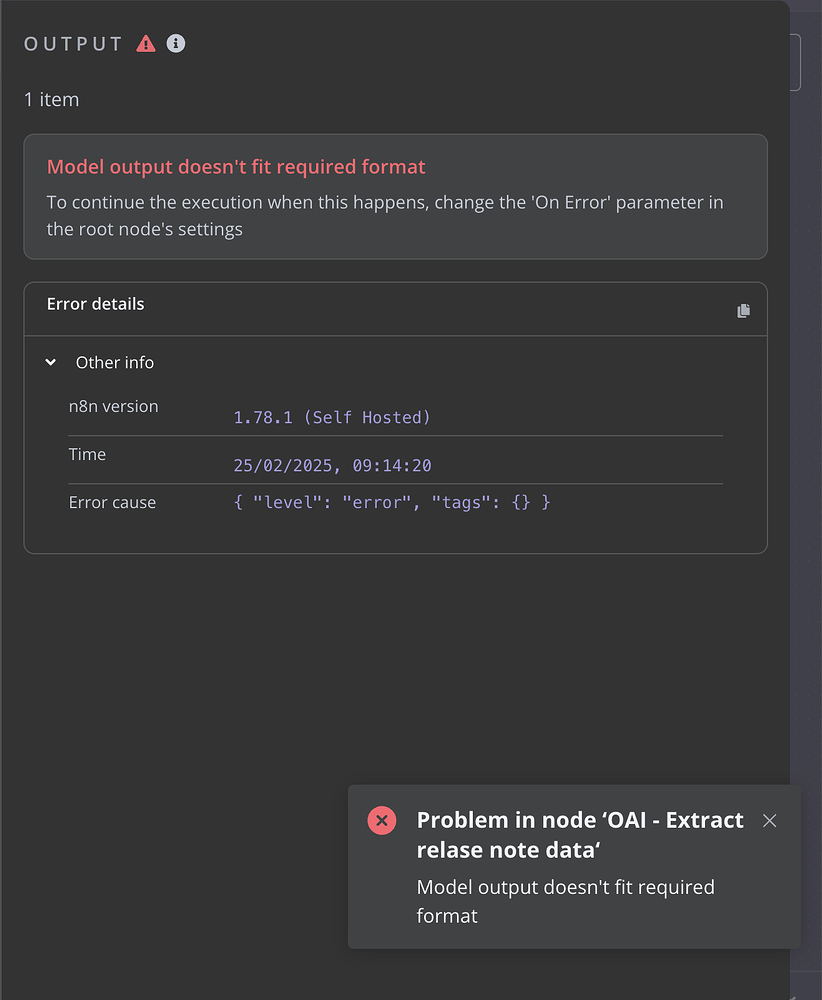
Task: Click the red error circle in the notification
Action: pos(381,820)
